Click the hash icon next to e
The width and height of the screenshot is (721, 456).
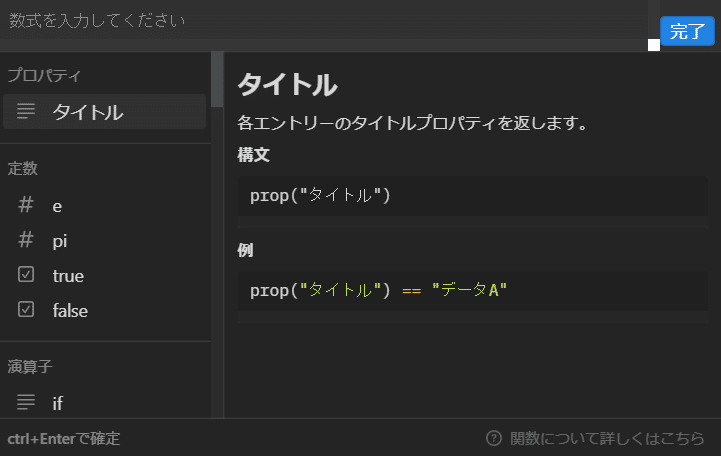[26, 205]
